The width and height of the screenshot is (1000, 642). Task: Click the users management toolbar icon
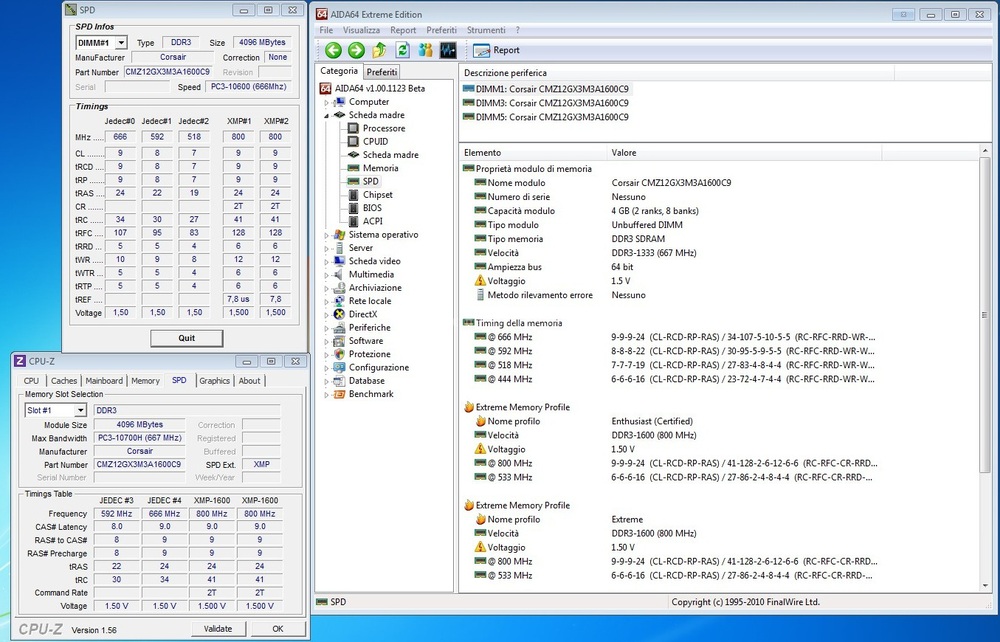coord(425,50)
